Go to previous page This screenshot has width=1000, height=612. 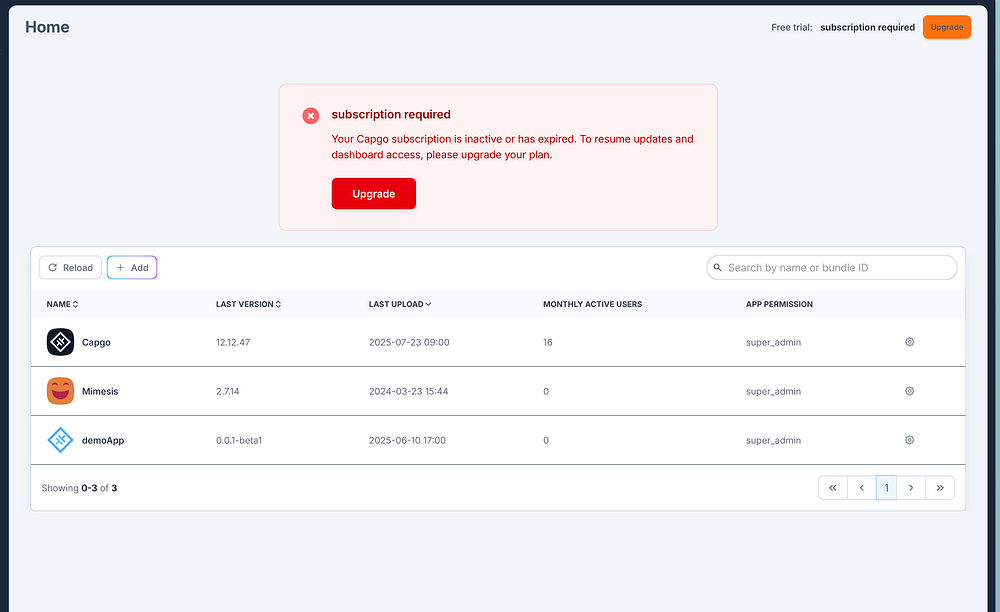pyautogui.click(x=862, y=488)
